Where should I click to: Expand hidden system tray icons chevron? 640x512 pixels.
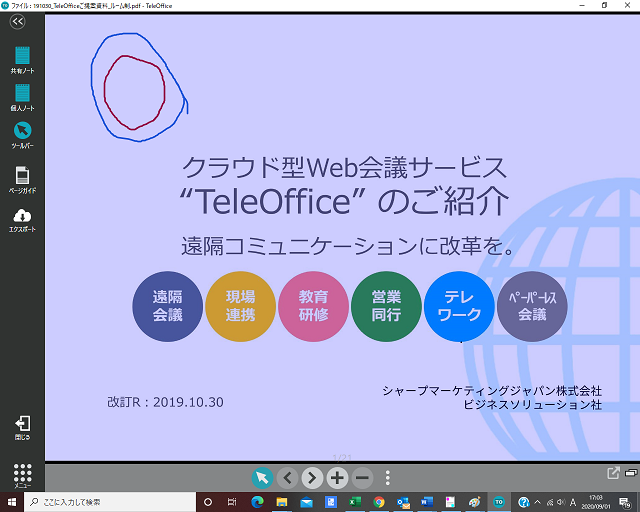coord(538,502)
